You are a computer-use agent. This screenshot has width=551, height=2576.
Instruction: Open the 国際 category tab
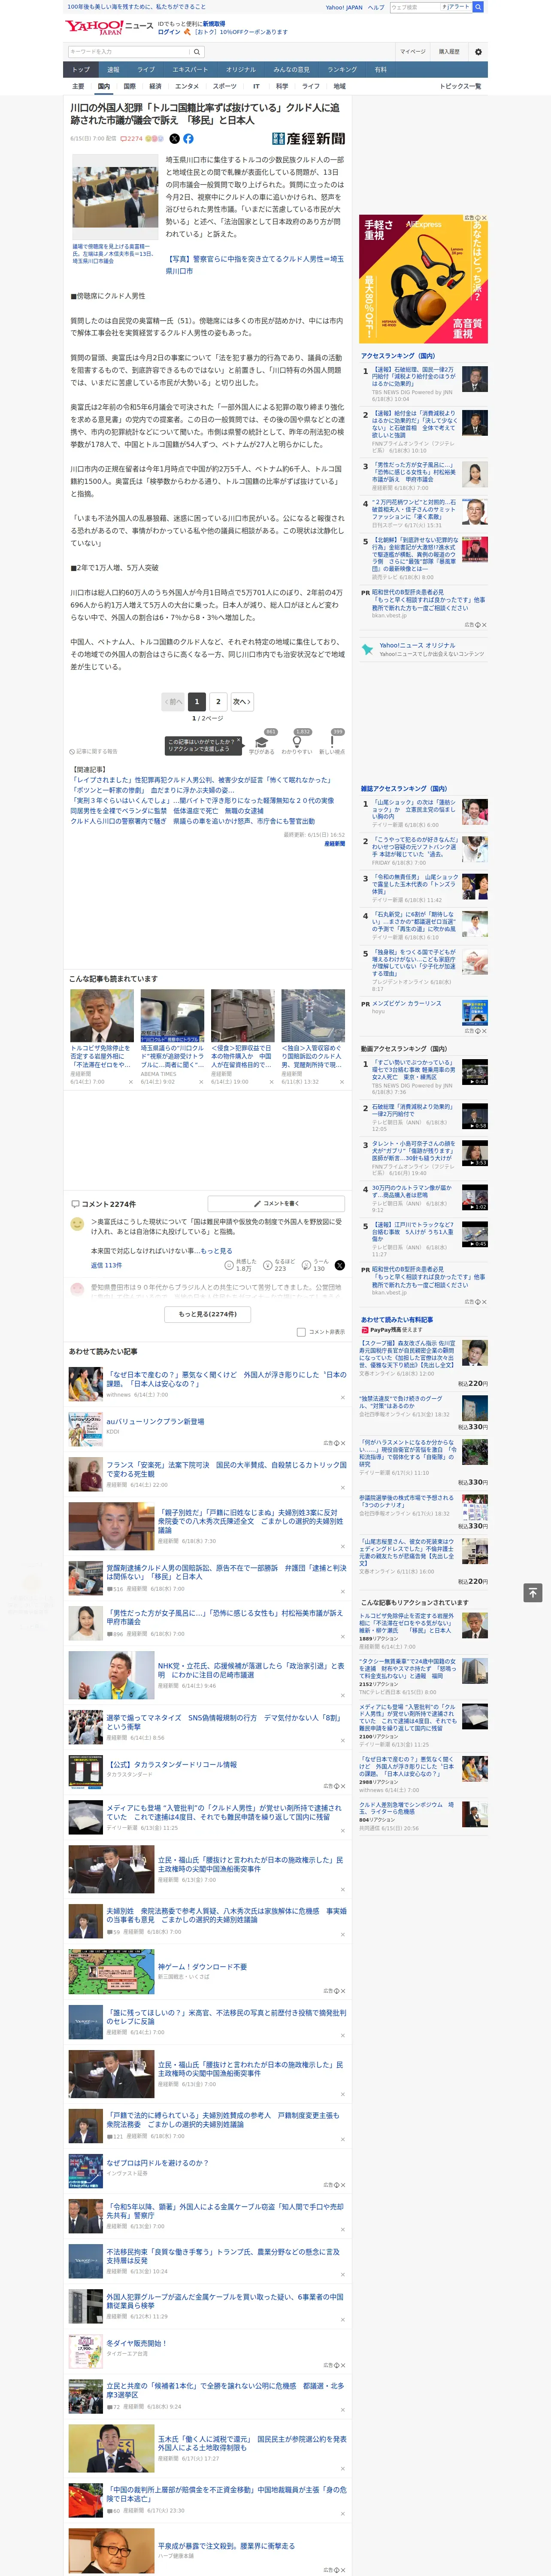click(x=129, y=86)
